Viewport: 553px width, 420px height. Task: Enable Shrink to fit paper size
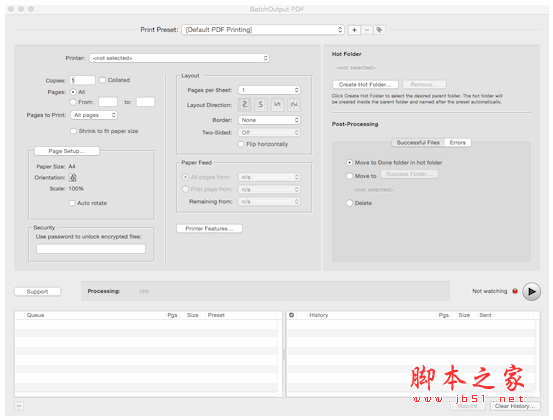[73, 131]
